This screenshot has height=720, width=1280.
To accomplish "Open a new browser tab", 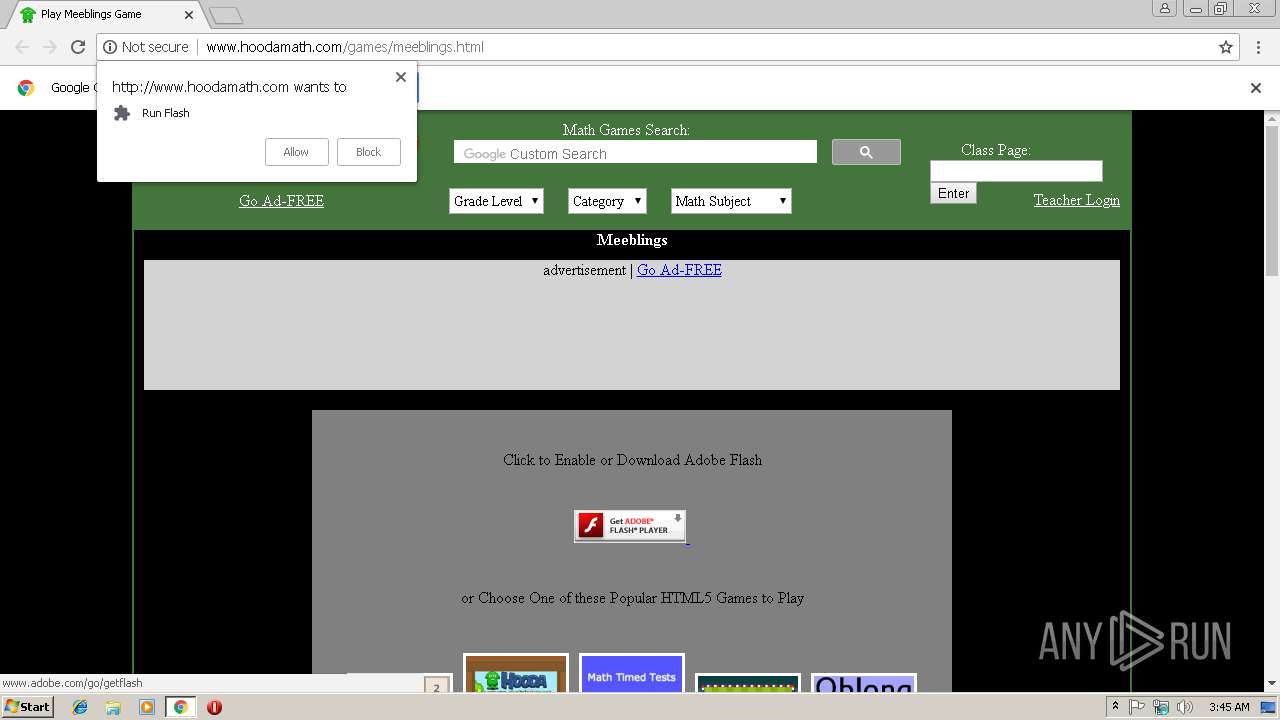I will tap(226, 15).
